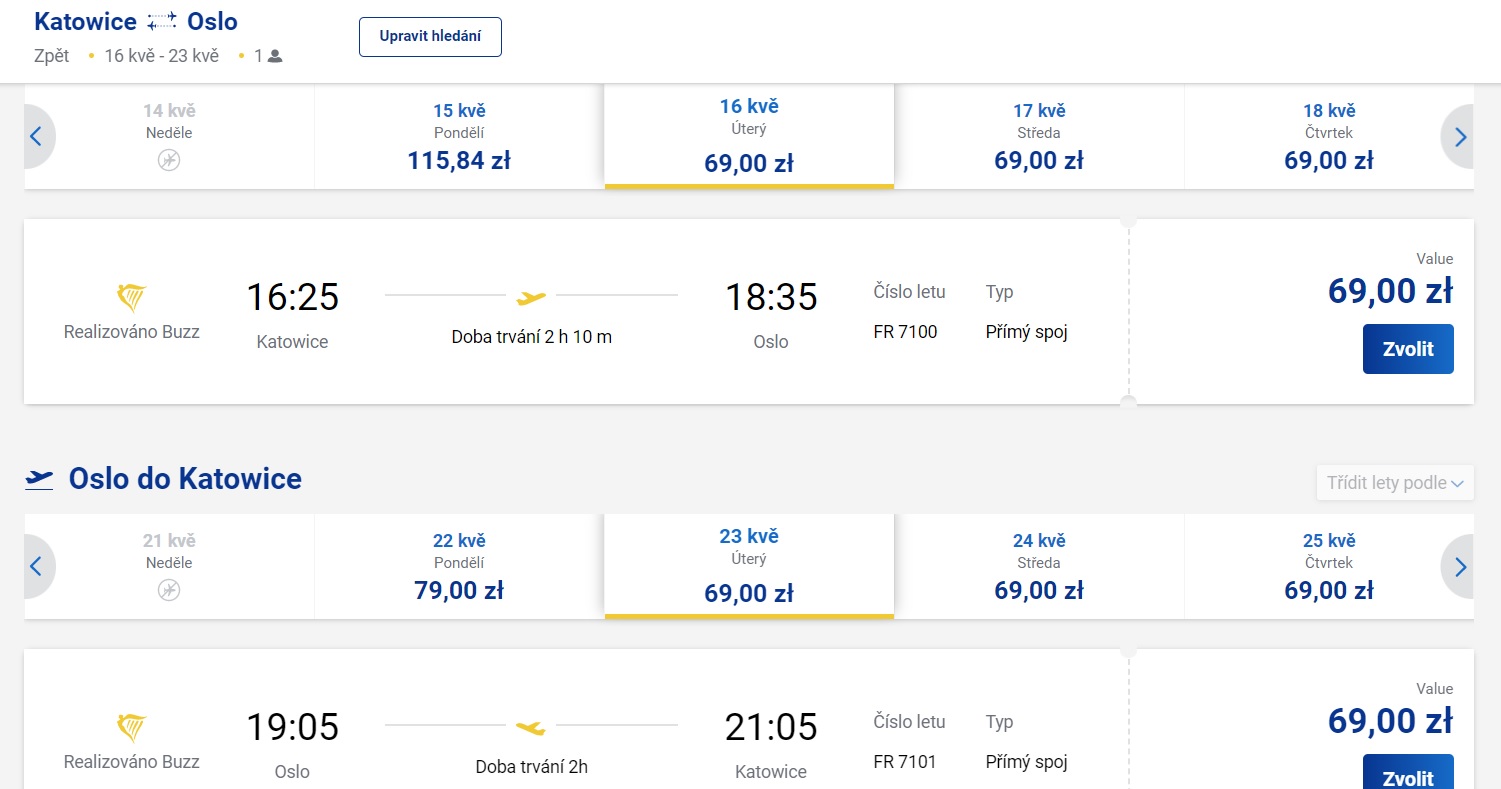1501x789 pixels.
Task: Click the Ryanair harp logo on flight FR 7100
Action: pos(132,297)
